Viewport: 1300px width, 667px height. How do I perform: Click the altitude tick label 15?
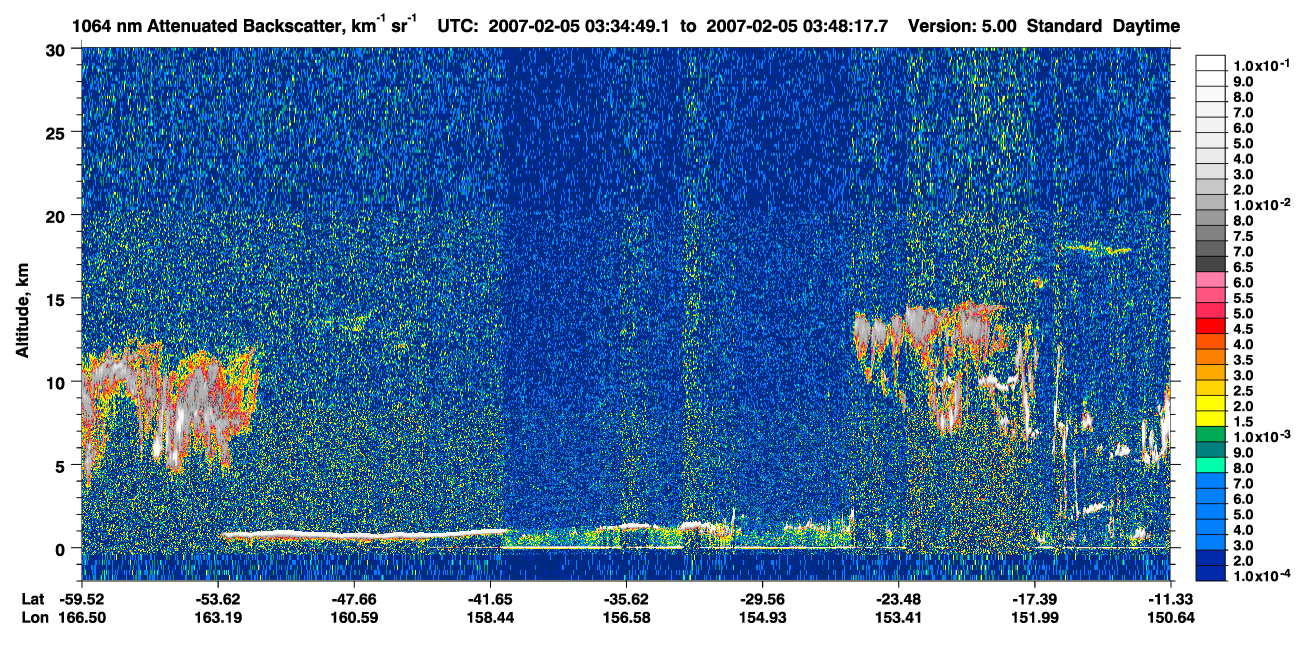59,298
